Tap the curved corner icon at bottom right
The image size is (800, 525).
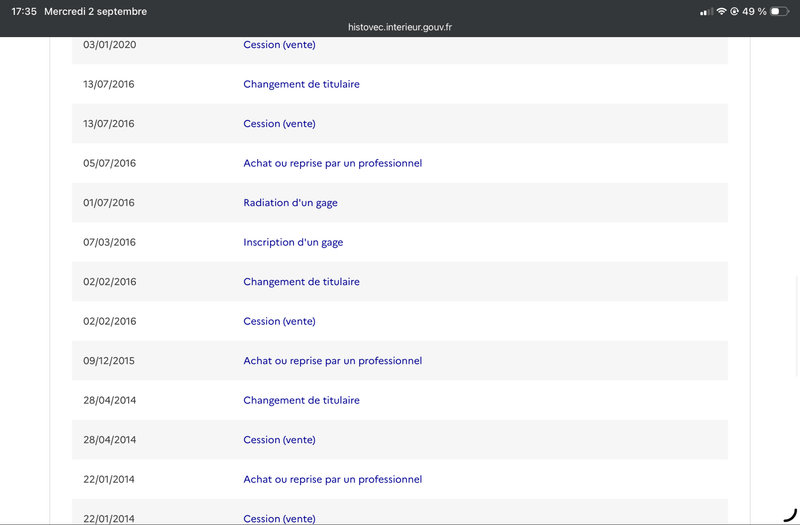click(790, 515)
